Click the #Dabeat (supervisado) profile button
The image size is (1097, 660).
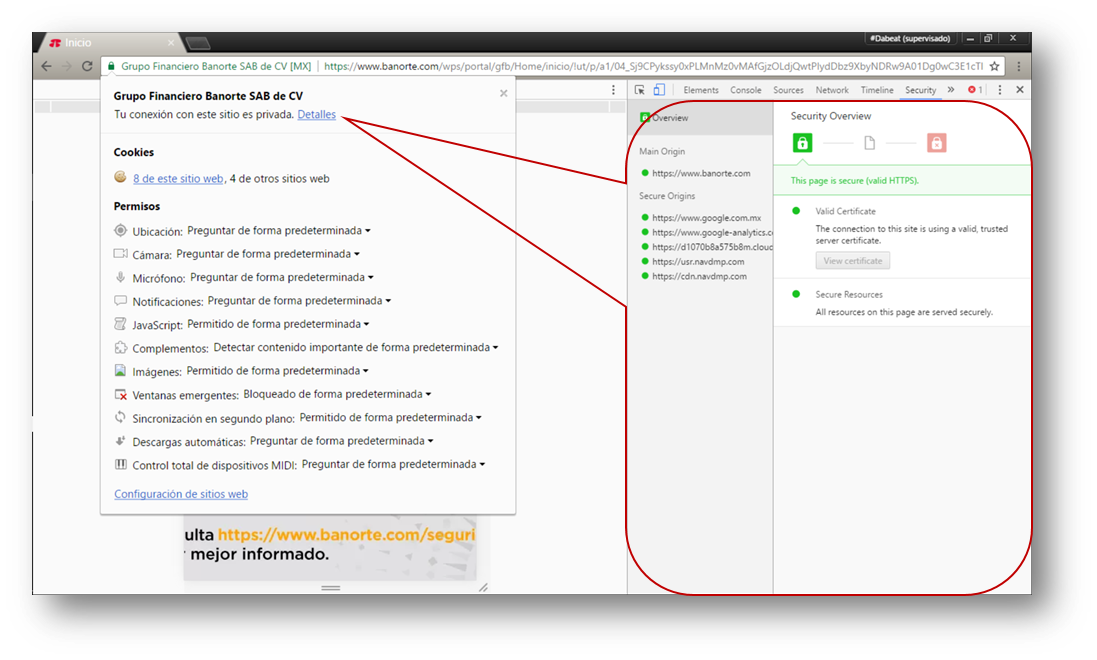point(910,38)
